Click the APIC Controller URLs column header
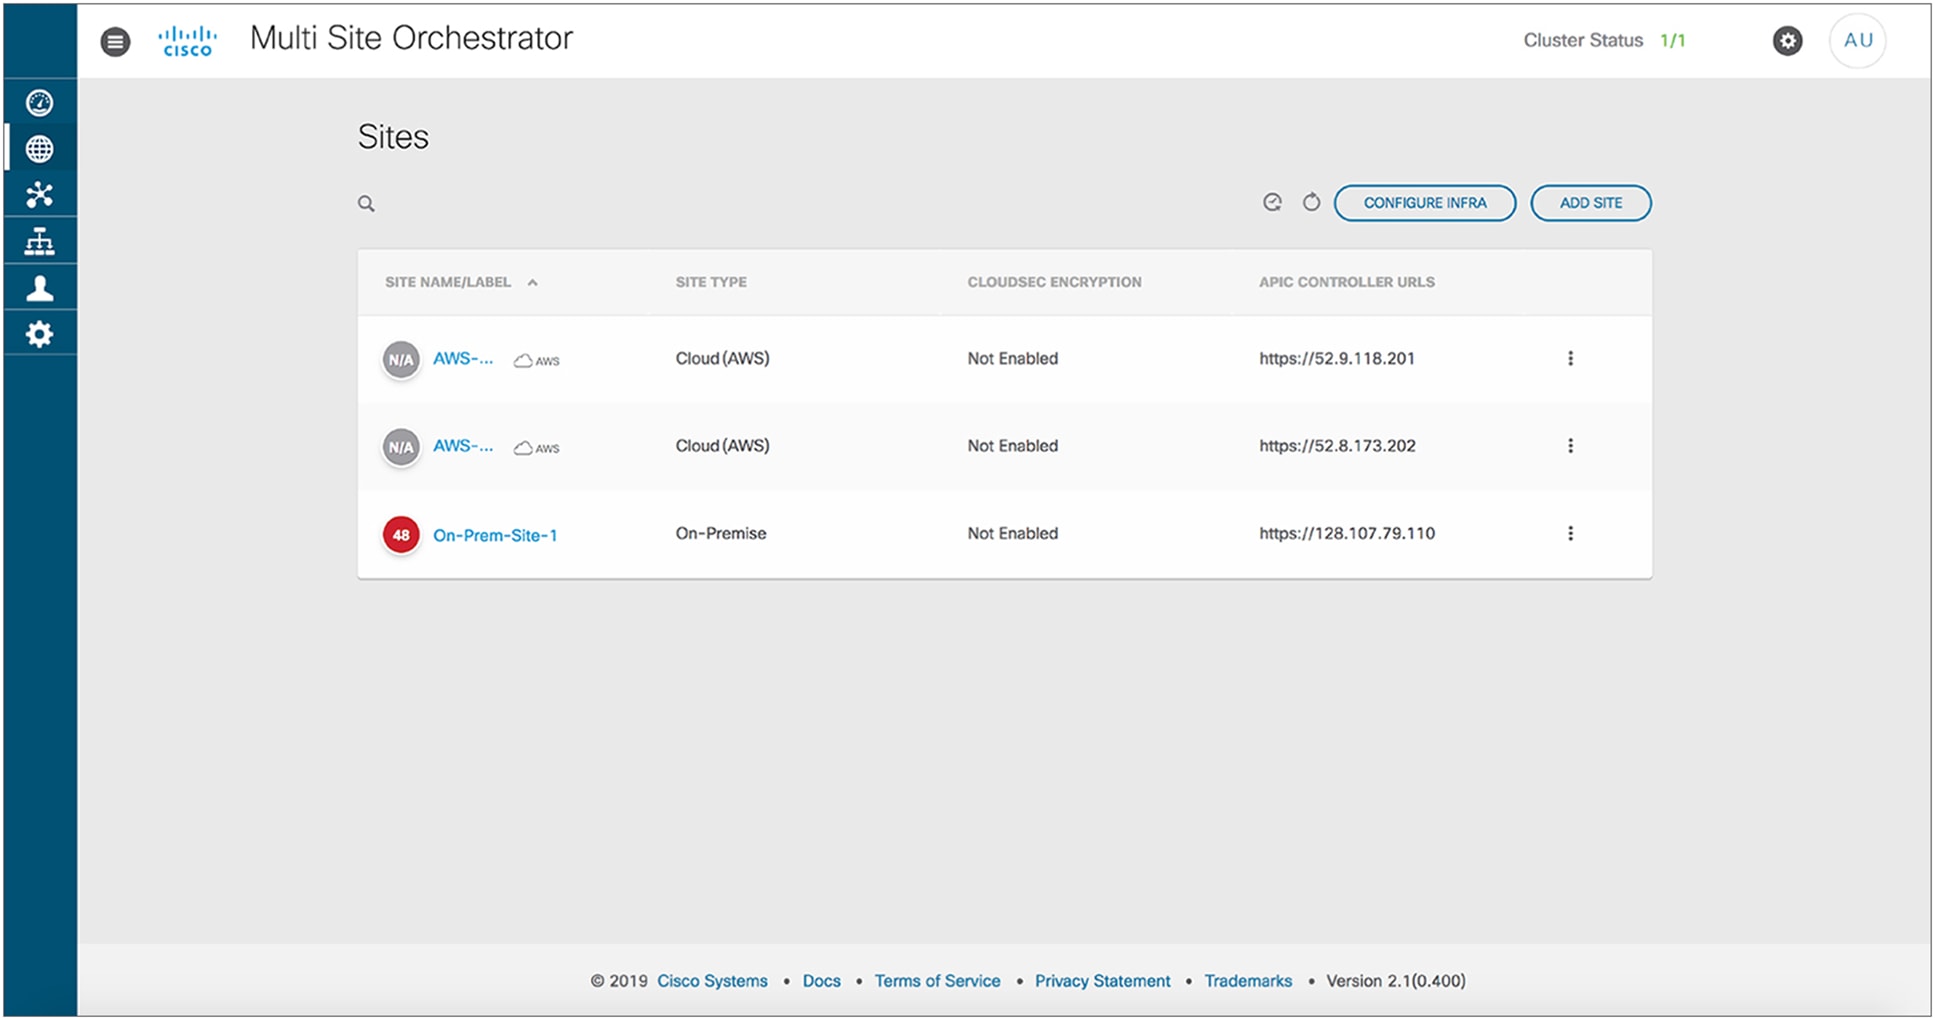The height and width of the screenshot is (1020, 1935). [x=1347, y=282]
